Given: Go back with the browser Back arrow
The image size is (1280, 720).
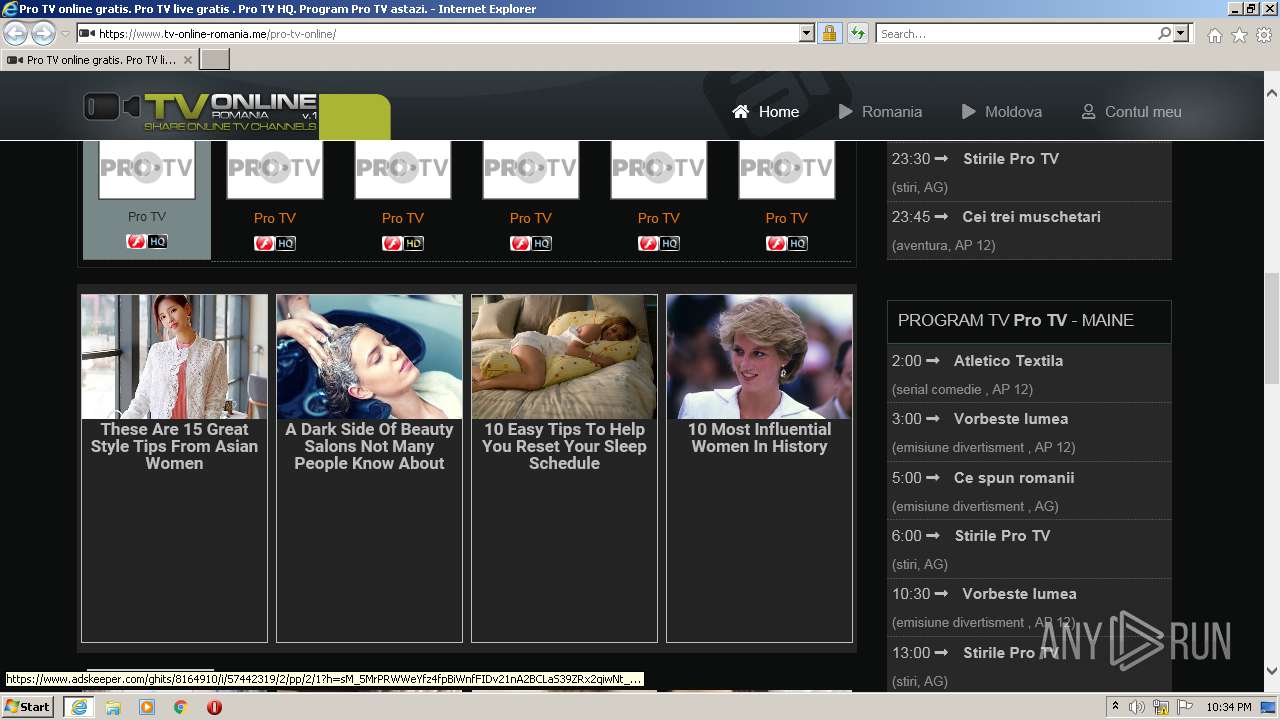Looking at the screenshot, I should [x=16, y=34].
